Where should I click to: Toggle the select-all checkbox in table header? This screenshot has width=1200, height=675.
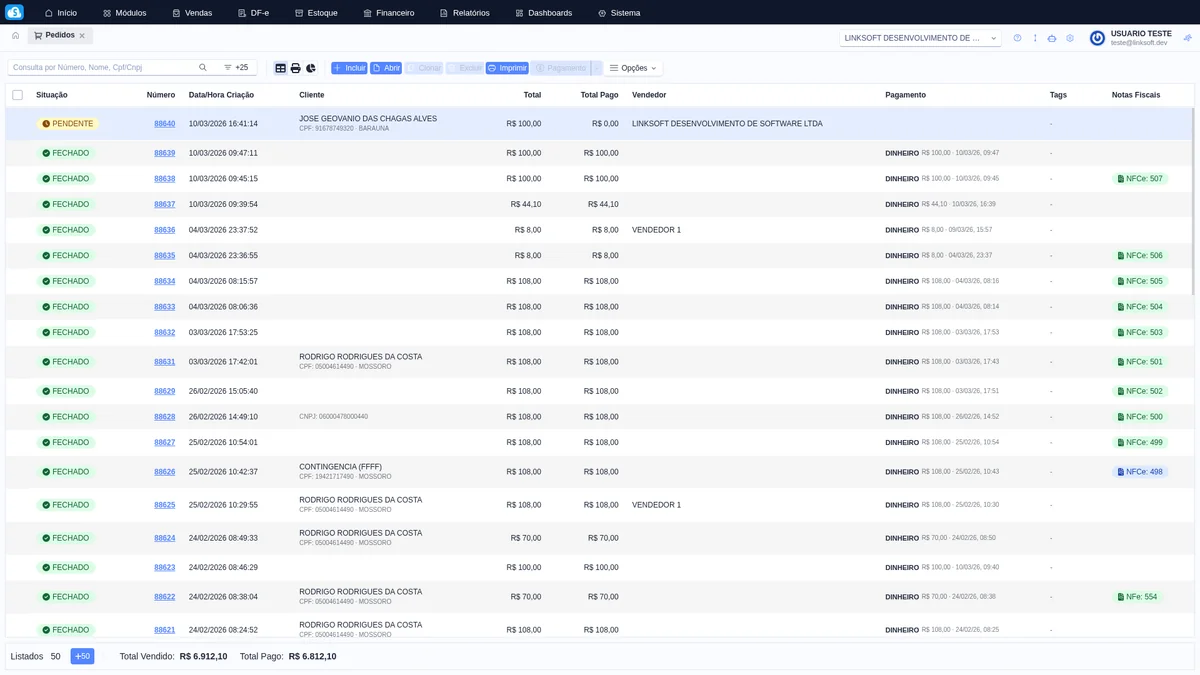click(x=17, y=95)
